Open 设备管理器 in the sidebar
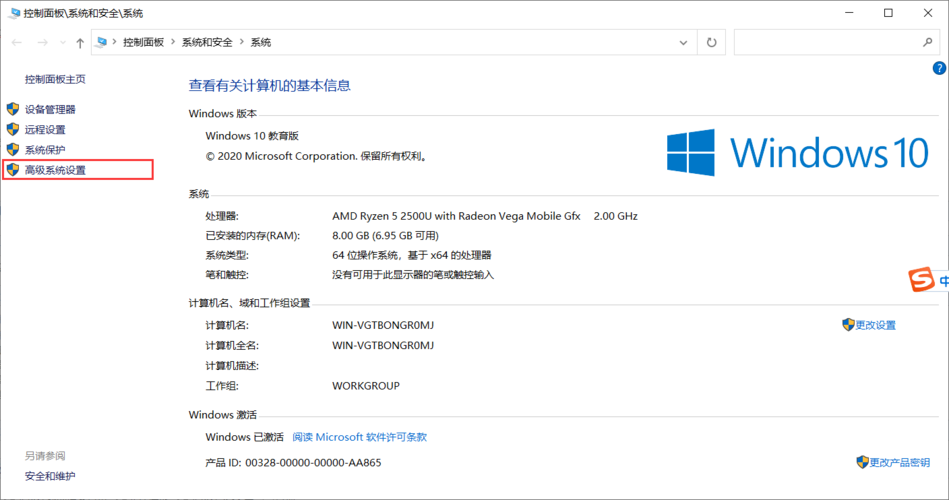Viewport: 949px width, 500px height. pos(50,110)
